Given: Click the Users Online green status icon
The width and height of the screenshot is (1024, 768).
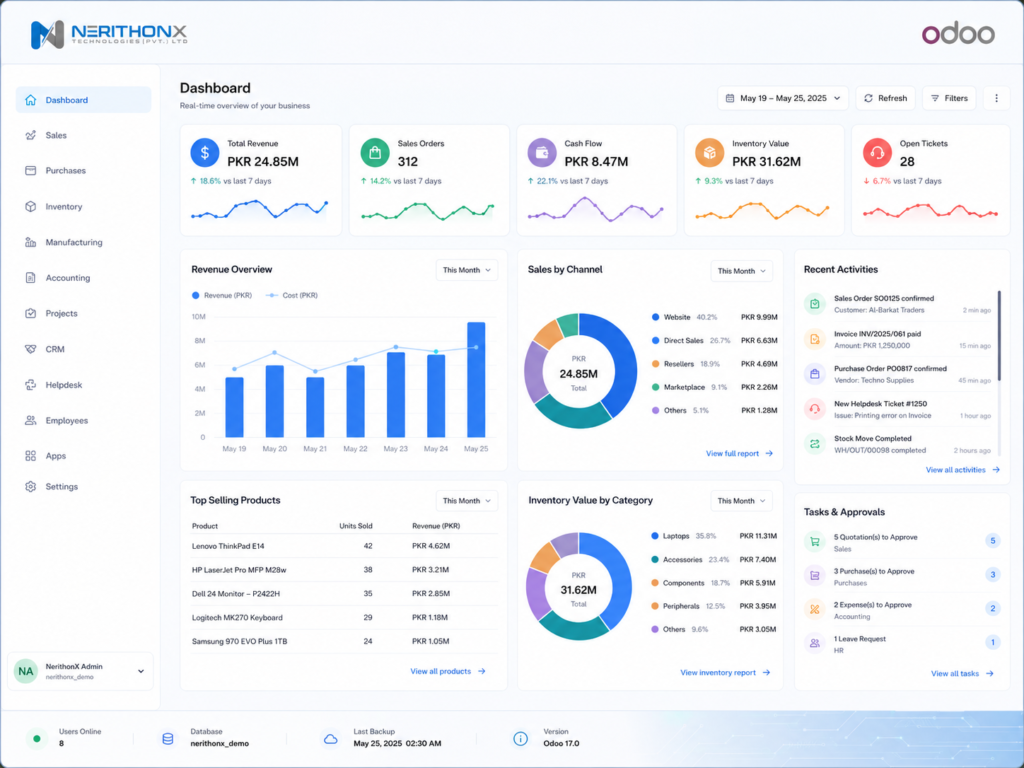Looking at the screenshot, I should tap(37, 739).
